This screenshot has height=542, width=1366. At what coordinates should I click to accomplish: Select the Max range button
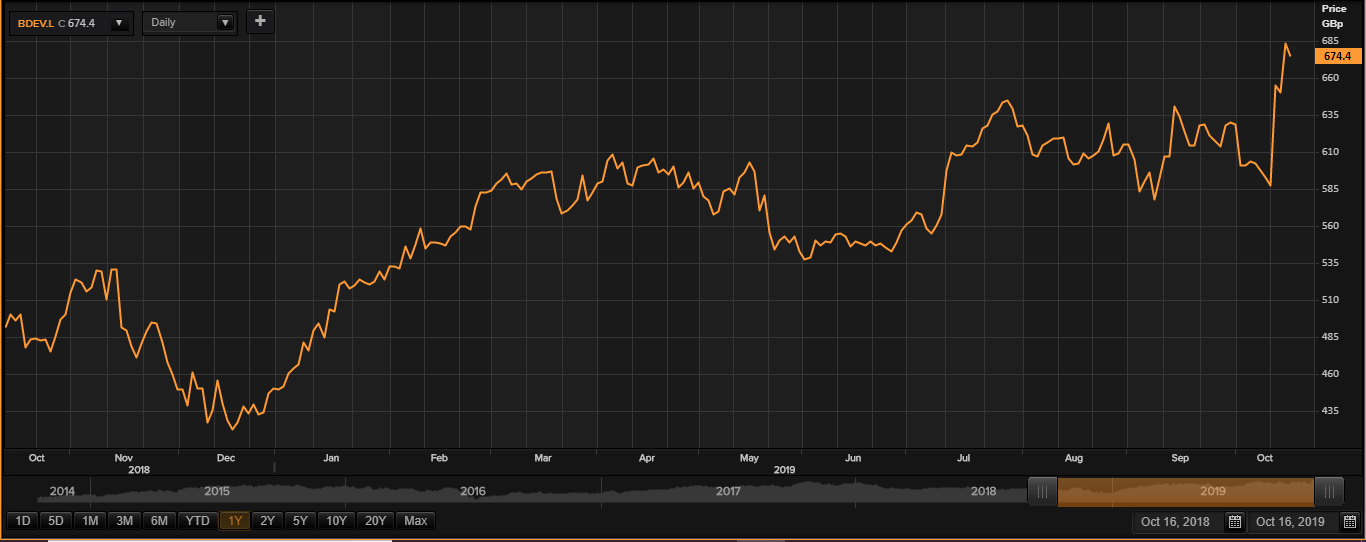point(416,521)
